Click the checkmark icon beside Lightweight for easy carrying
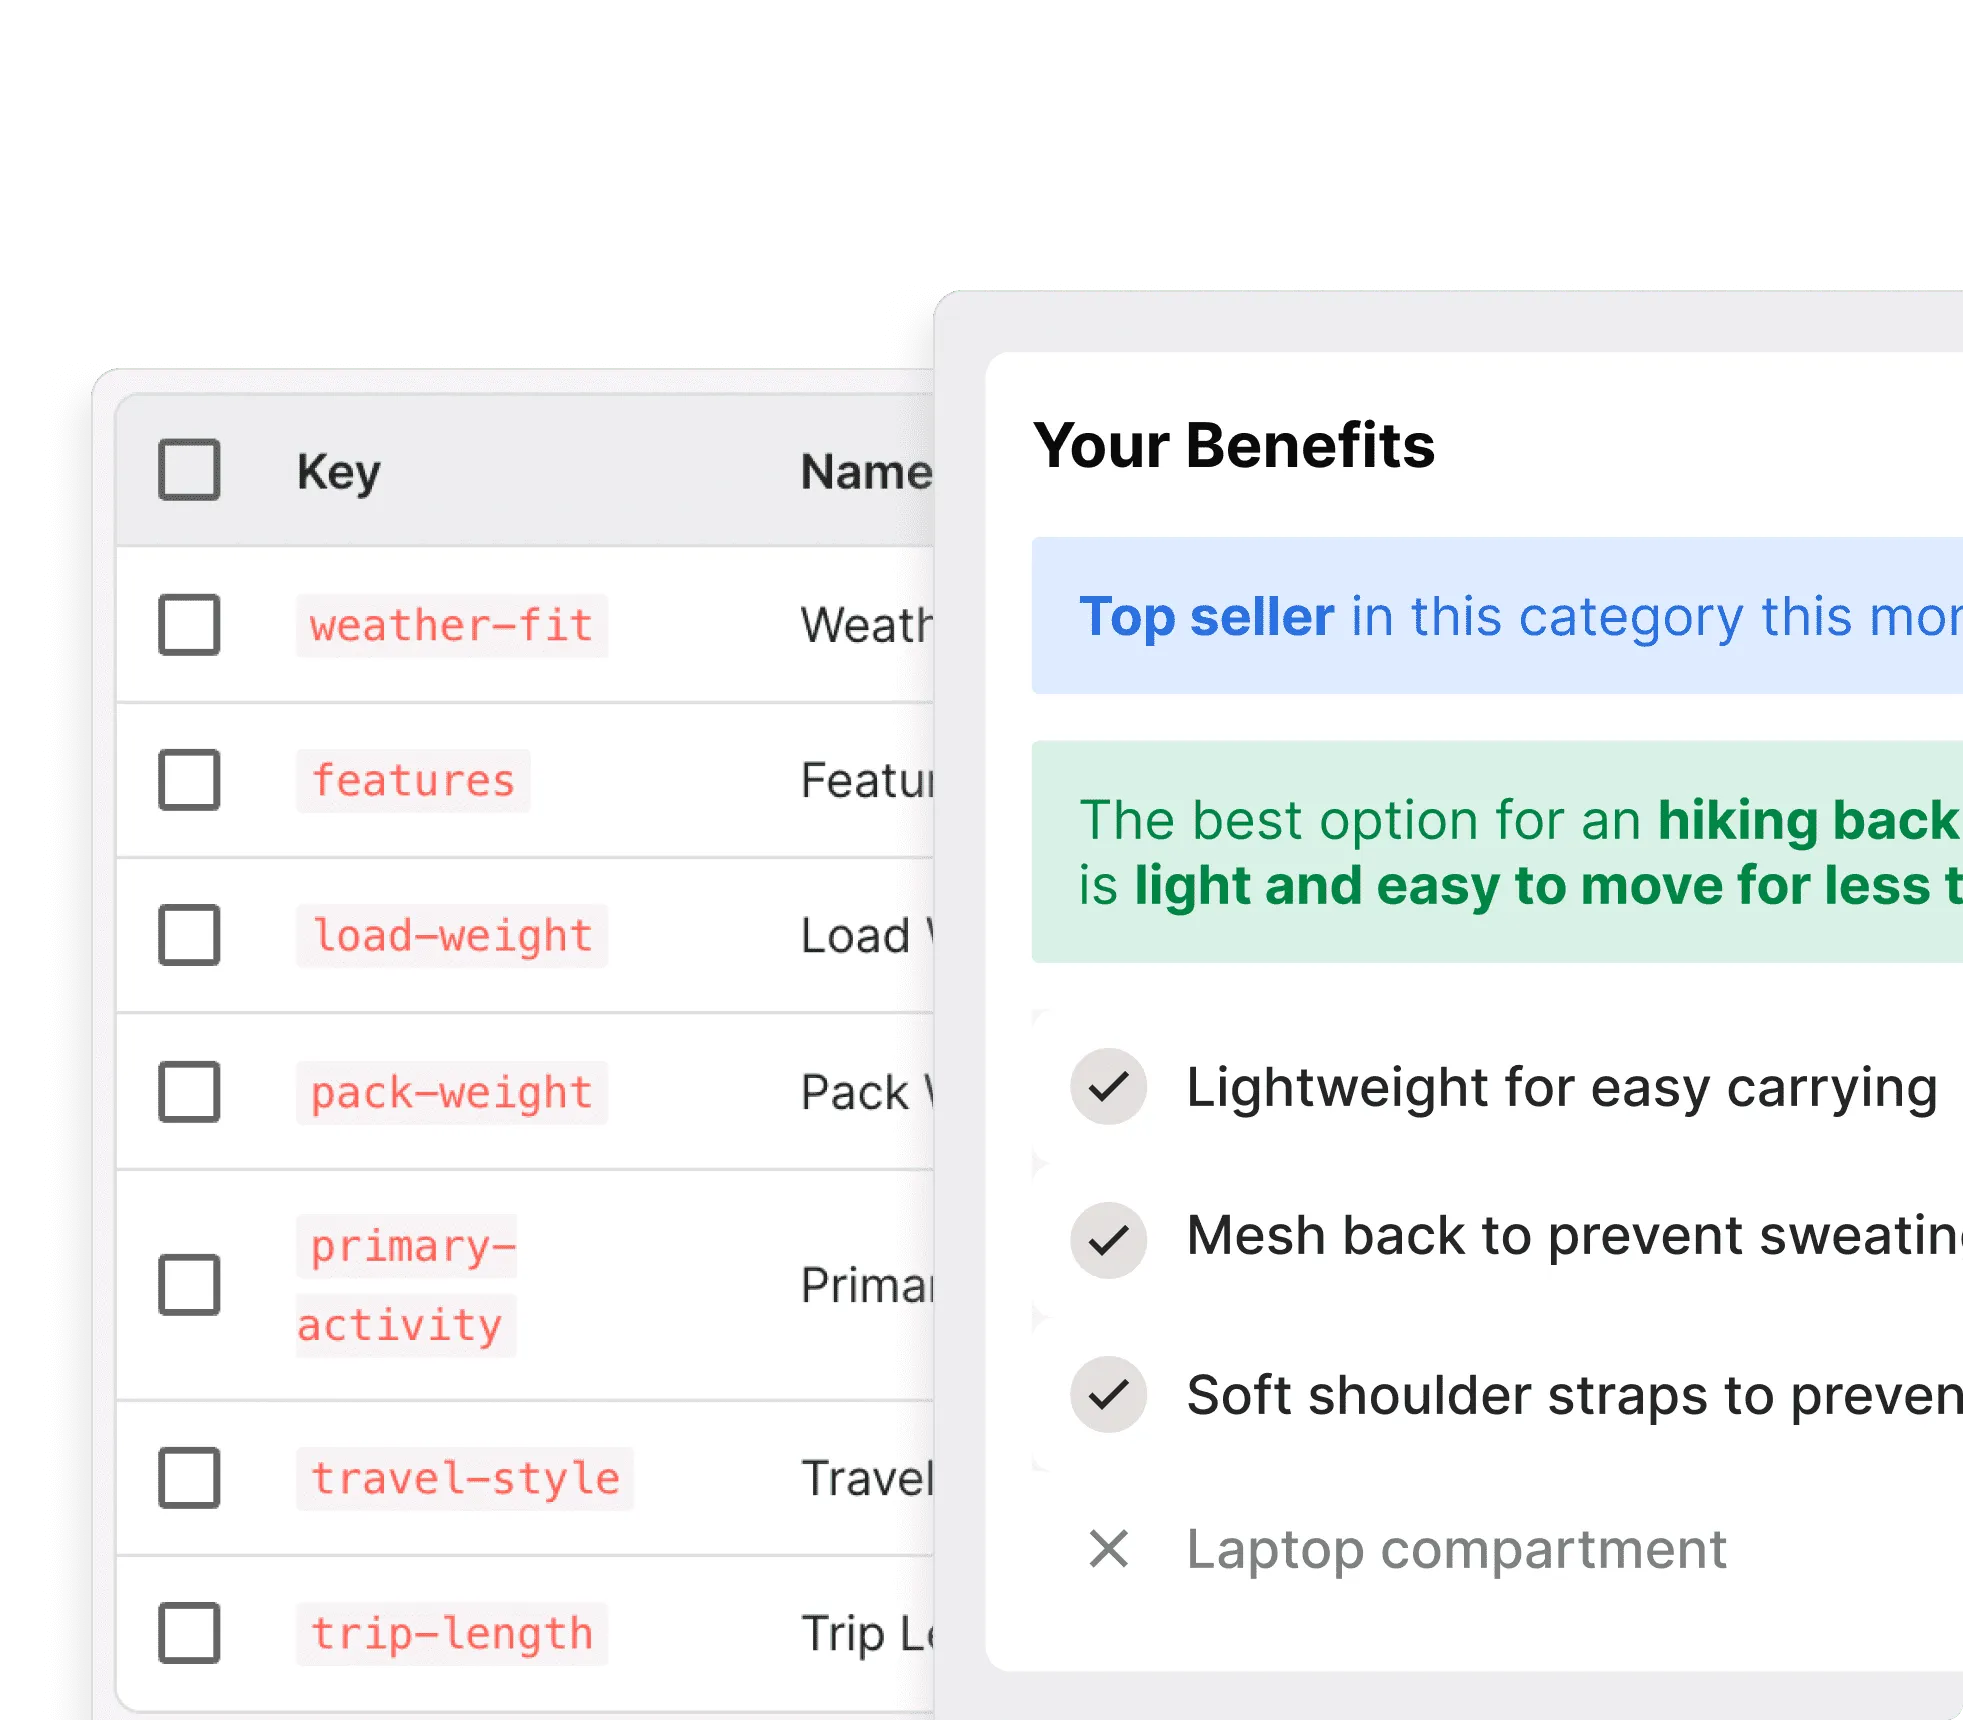1963x1720 pixels. [1108, 1087]
